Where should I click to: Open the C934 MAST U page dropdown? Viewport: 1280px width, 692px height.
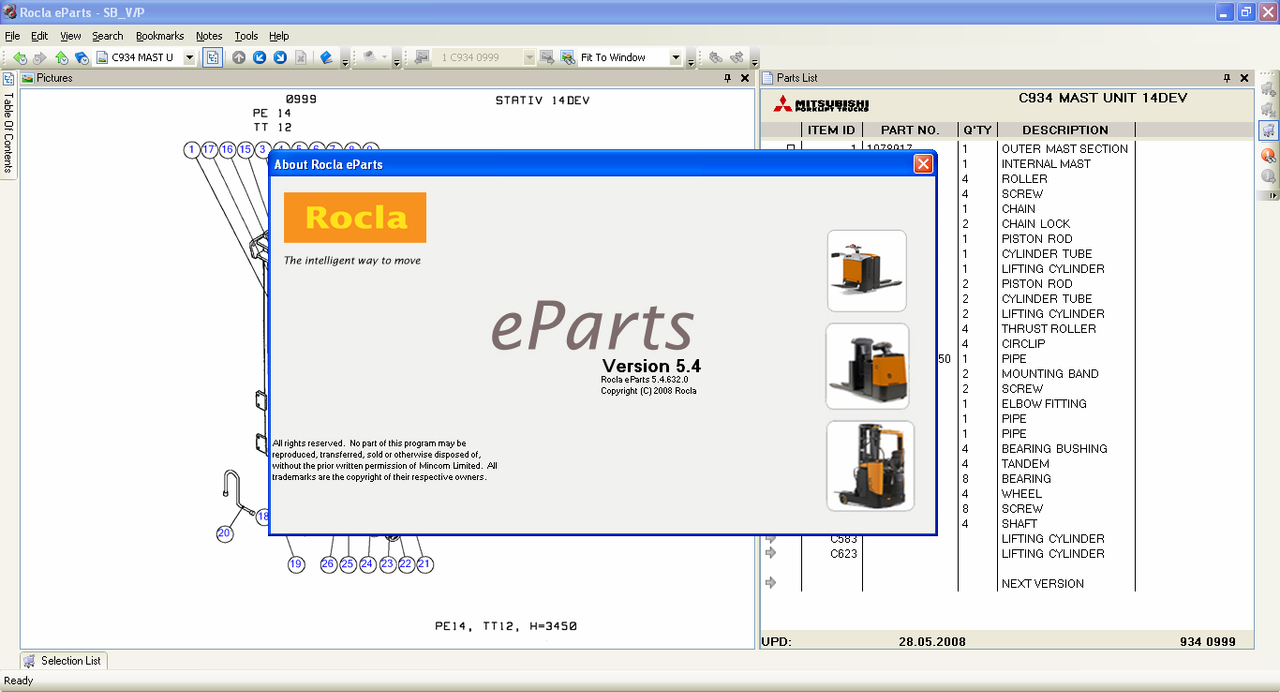pos(189,58)
